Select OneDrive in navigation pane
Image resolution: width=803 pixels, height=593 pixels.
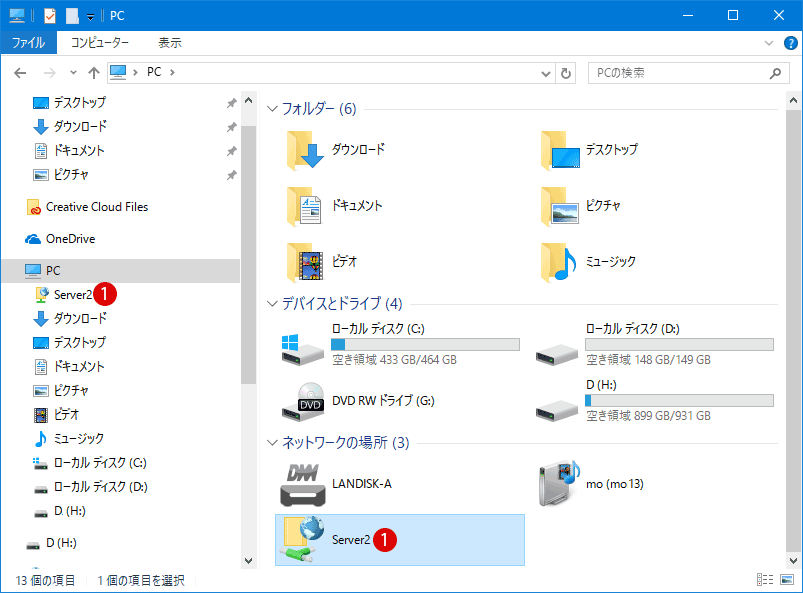coord(70,239)
